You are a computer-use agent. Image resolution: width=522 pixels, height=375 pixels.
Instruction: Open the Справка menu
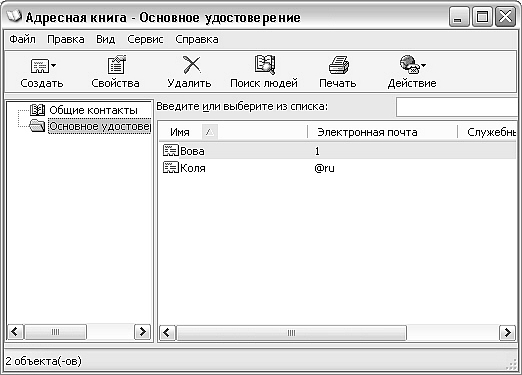pyautogui.click(x=197, y=39)
